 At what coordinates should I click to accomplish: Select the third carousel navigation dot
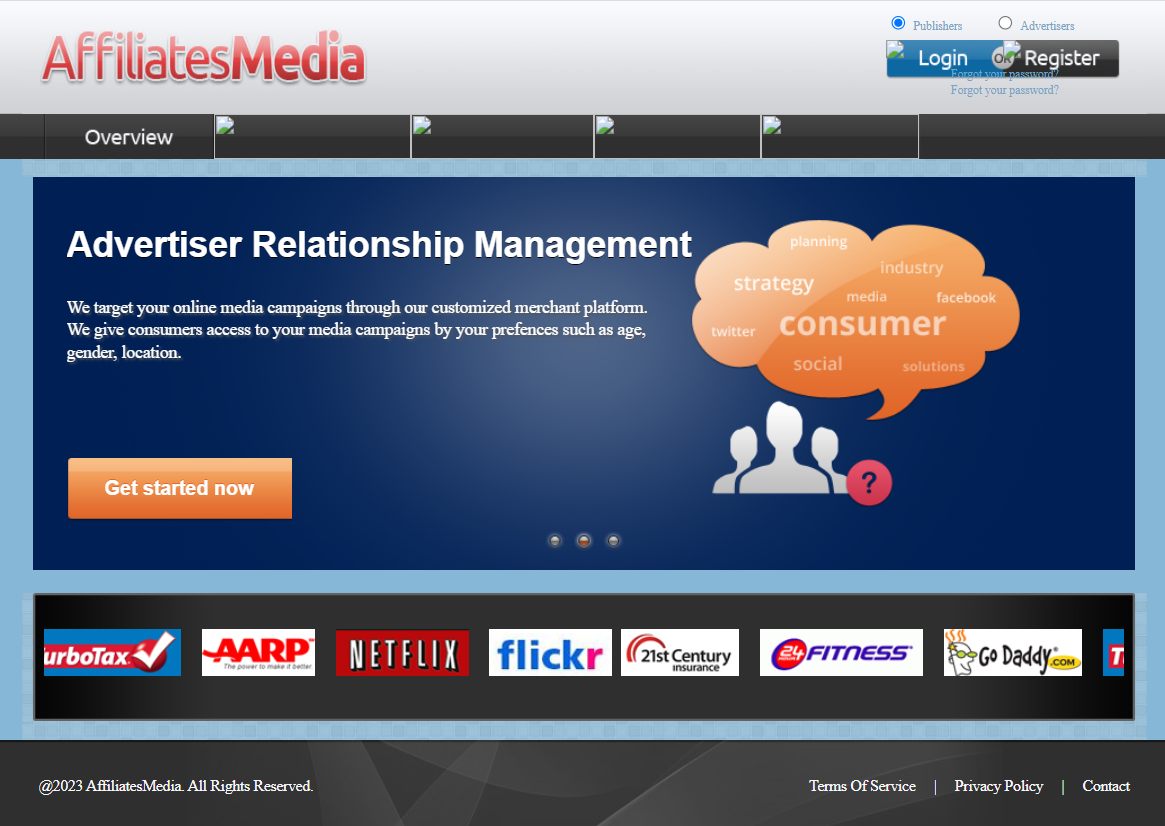pos(613,540)
